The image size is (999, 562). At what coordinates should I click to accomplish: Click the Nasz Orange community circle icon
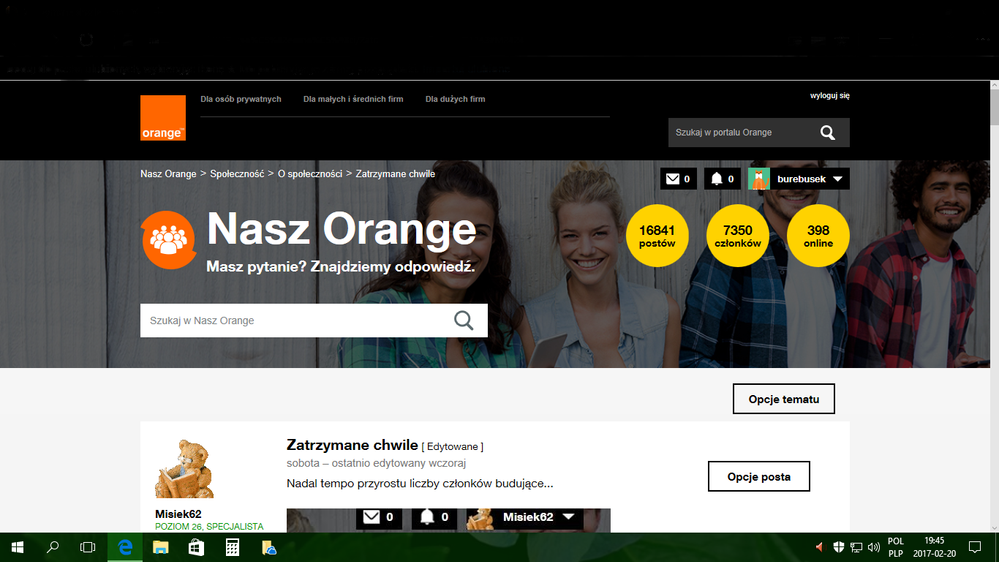[169, 240]
